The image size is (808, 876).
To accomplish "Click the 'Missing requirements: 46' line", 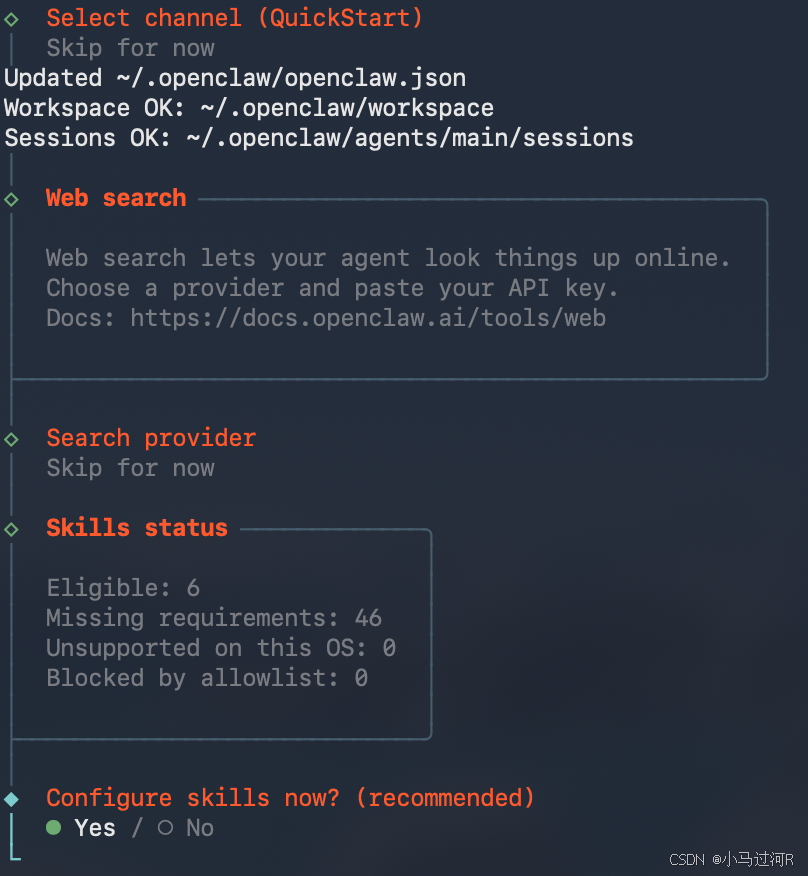I will coord(214,618).
